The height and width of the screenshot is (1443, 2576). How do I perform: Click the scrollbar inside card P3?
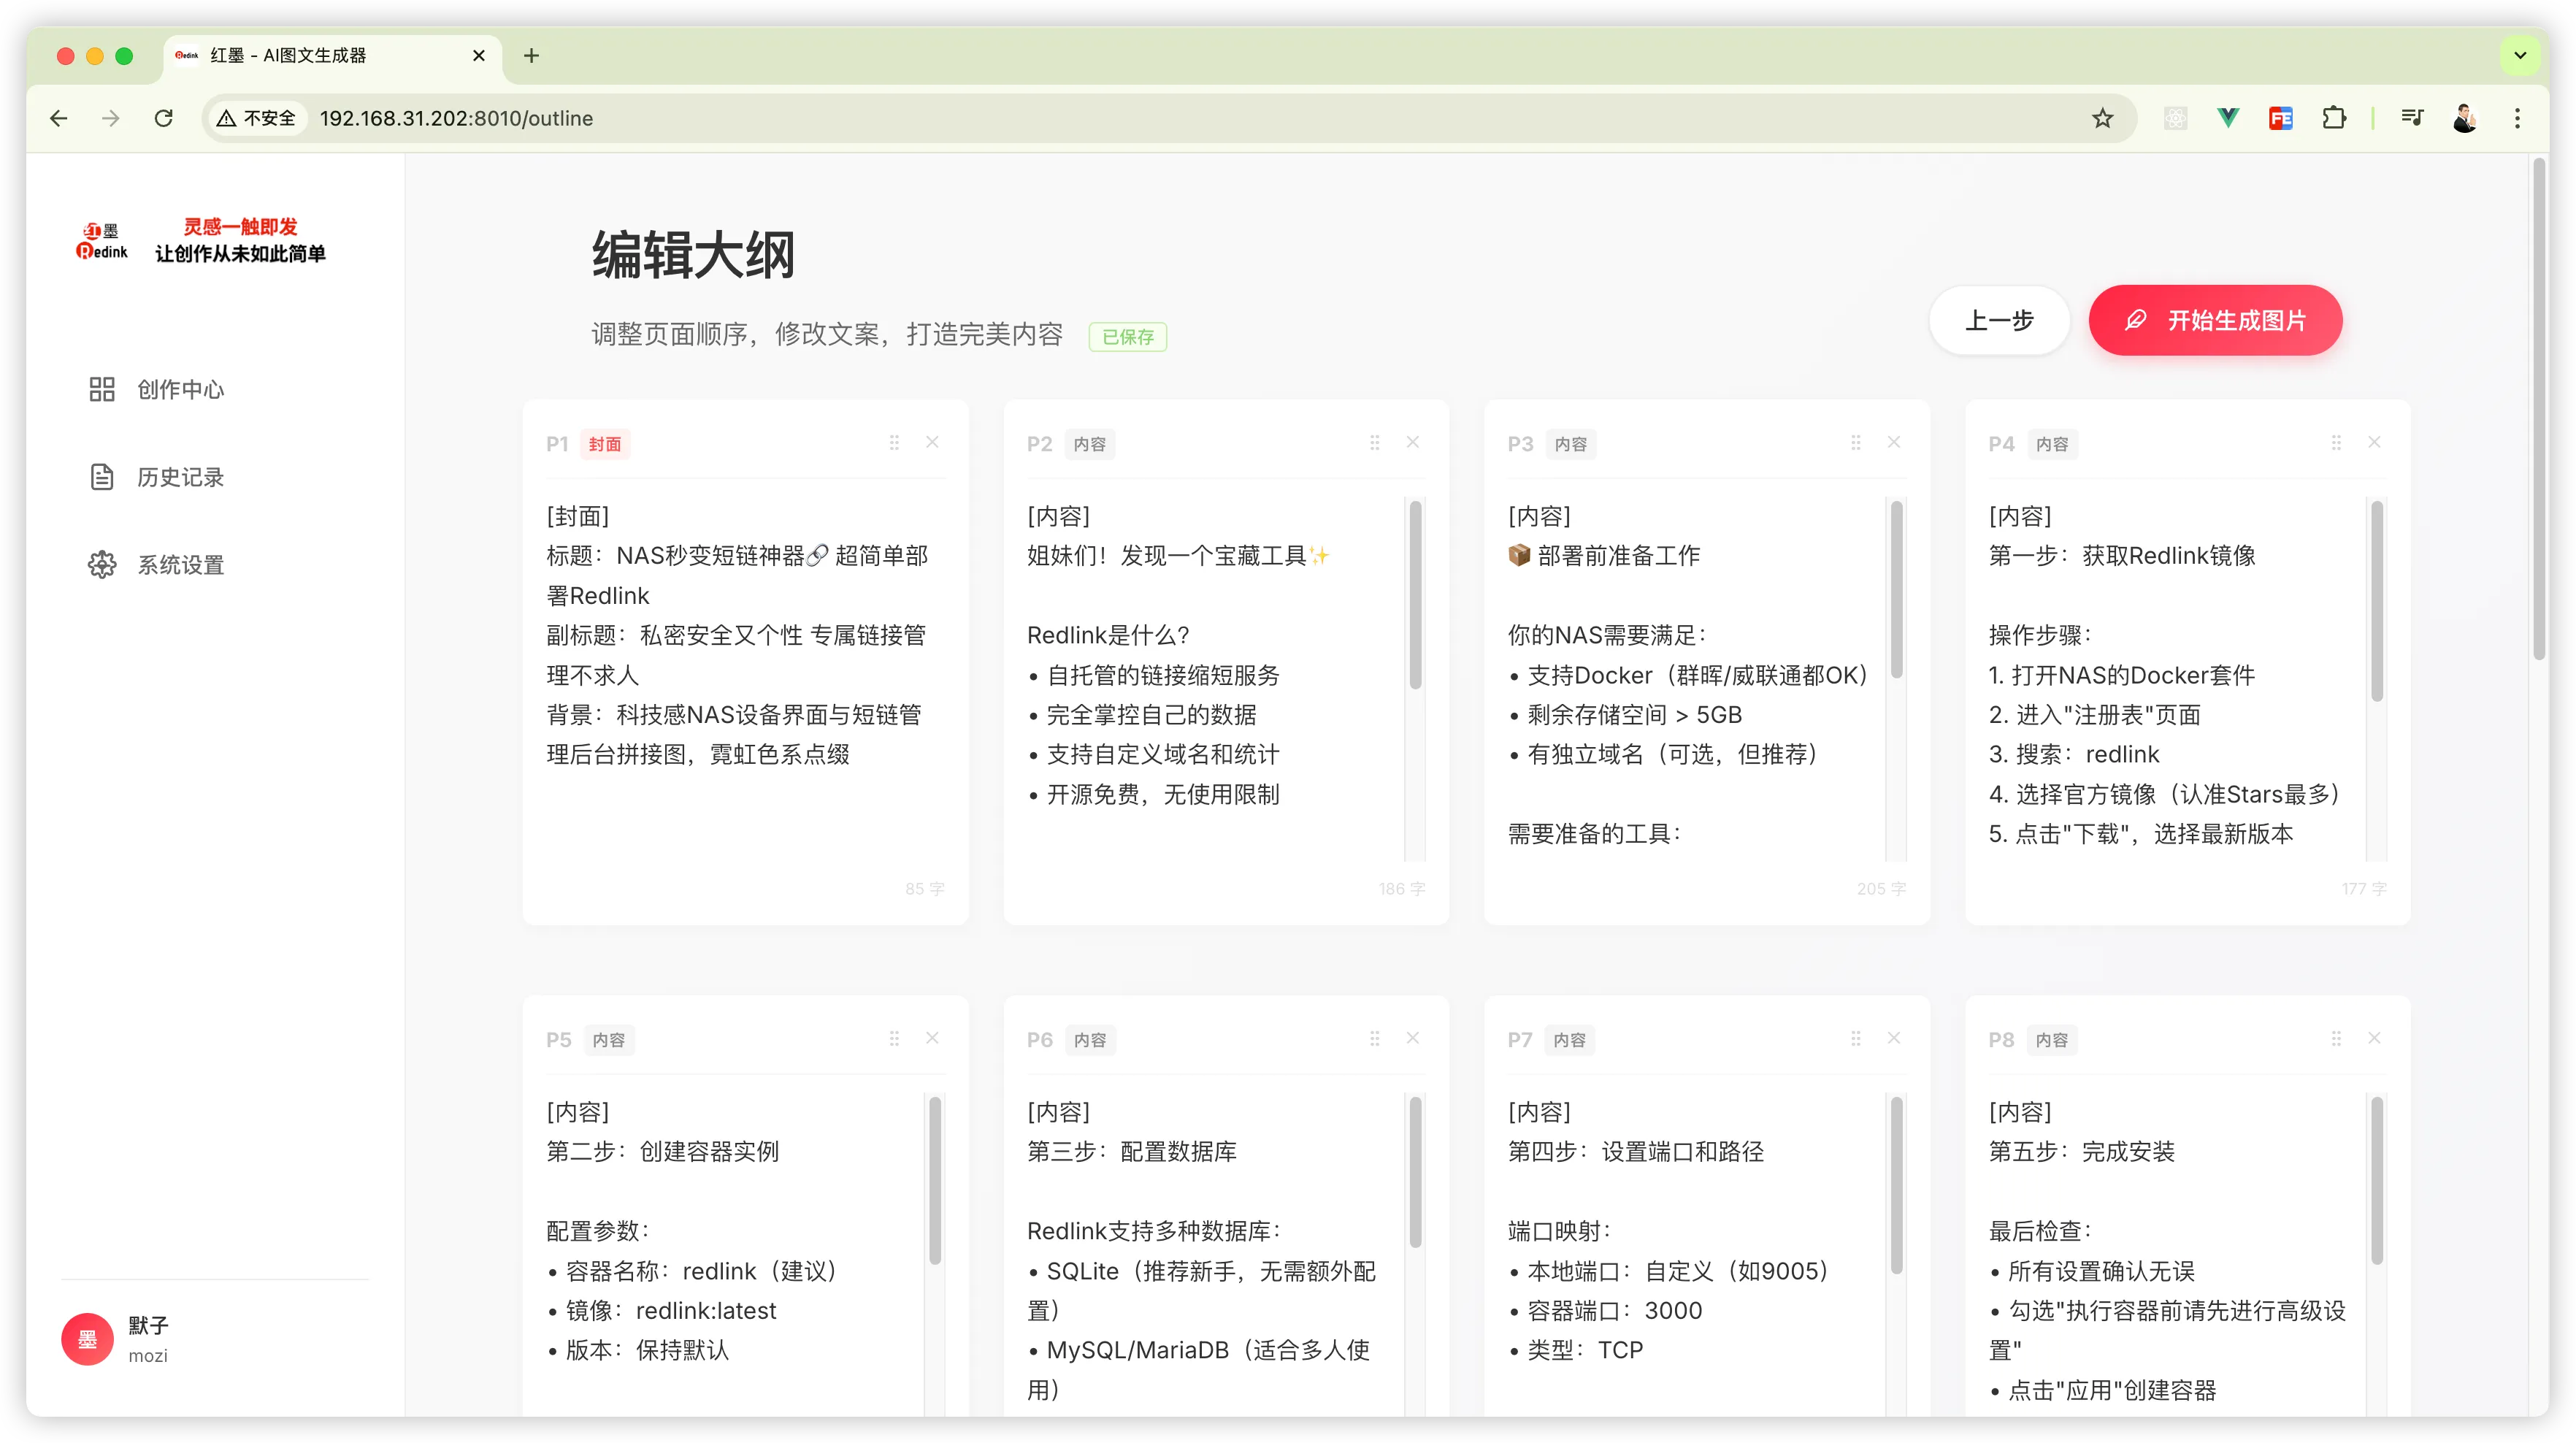tap(1896, 590)
